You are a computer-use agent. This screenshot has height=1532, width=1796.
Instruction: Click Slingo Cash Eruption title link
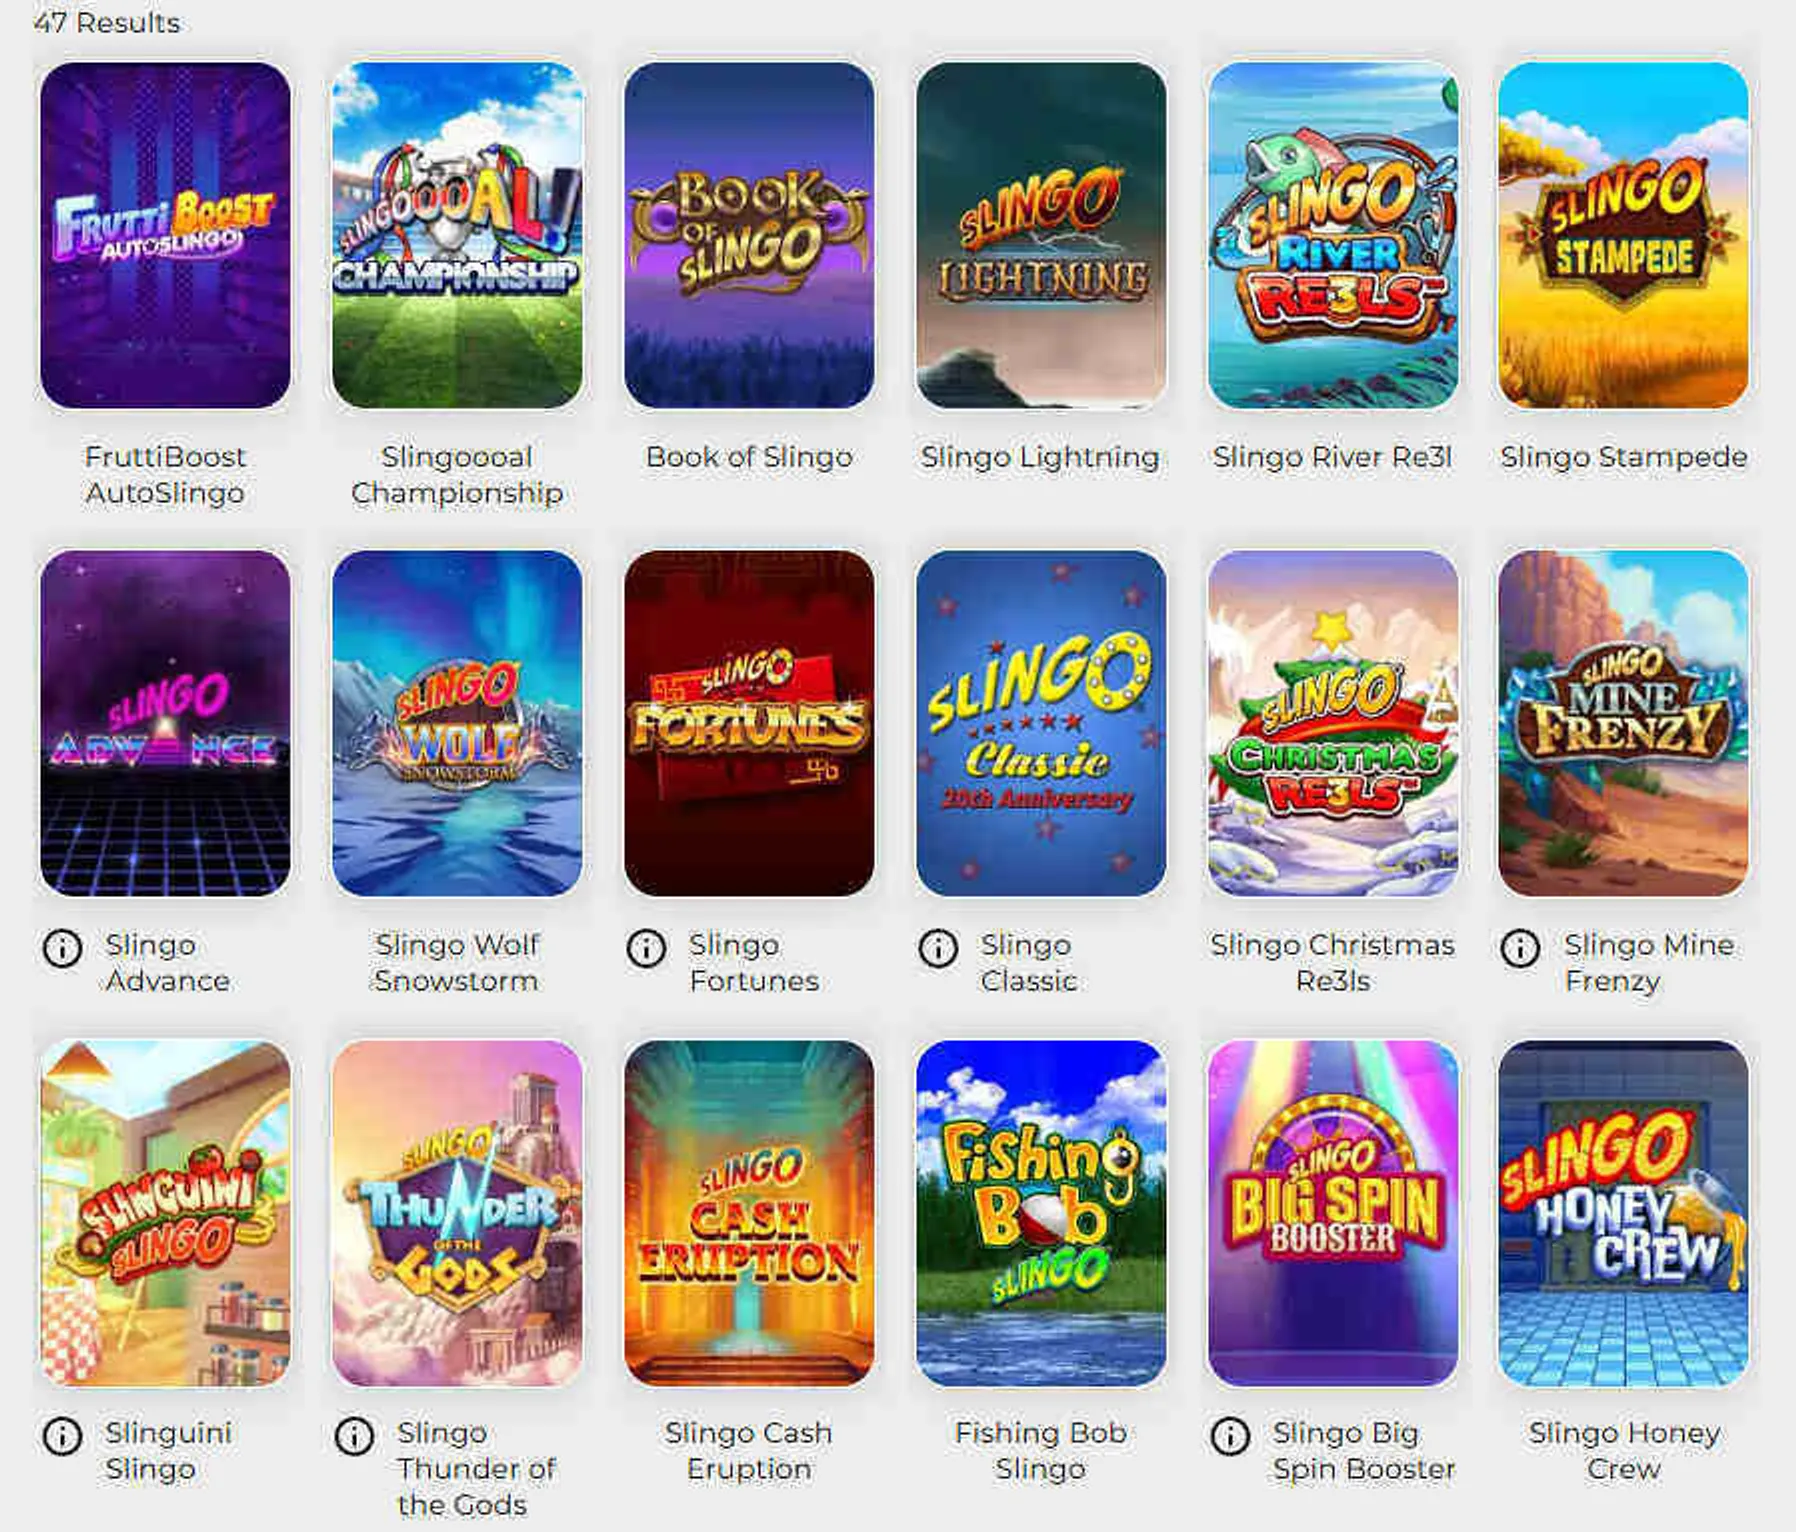(x=749, y=1451)
